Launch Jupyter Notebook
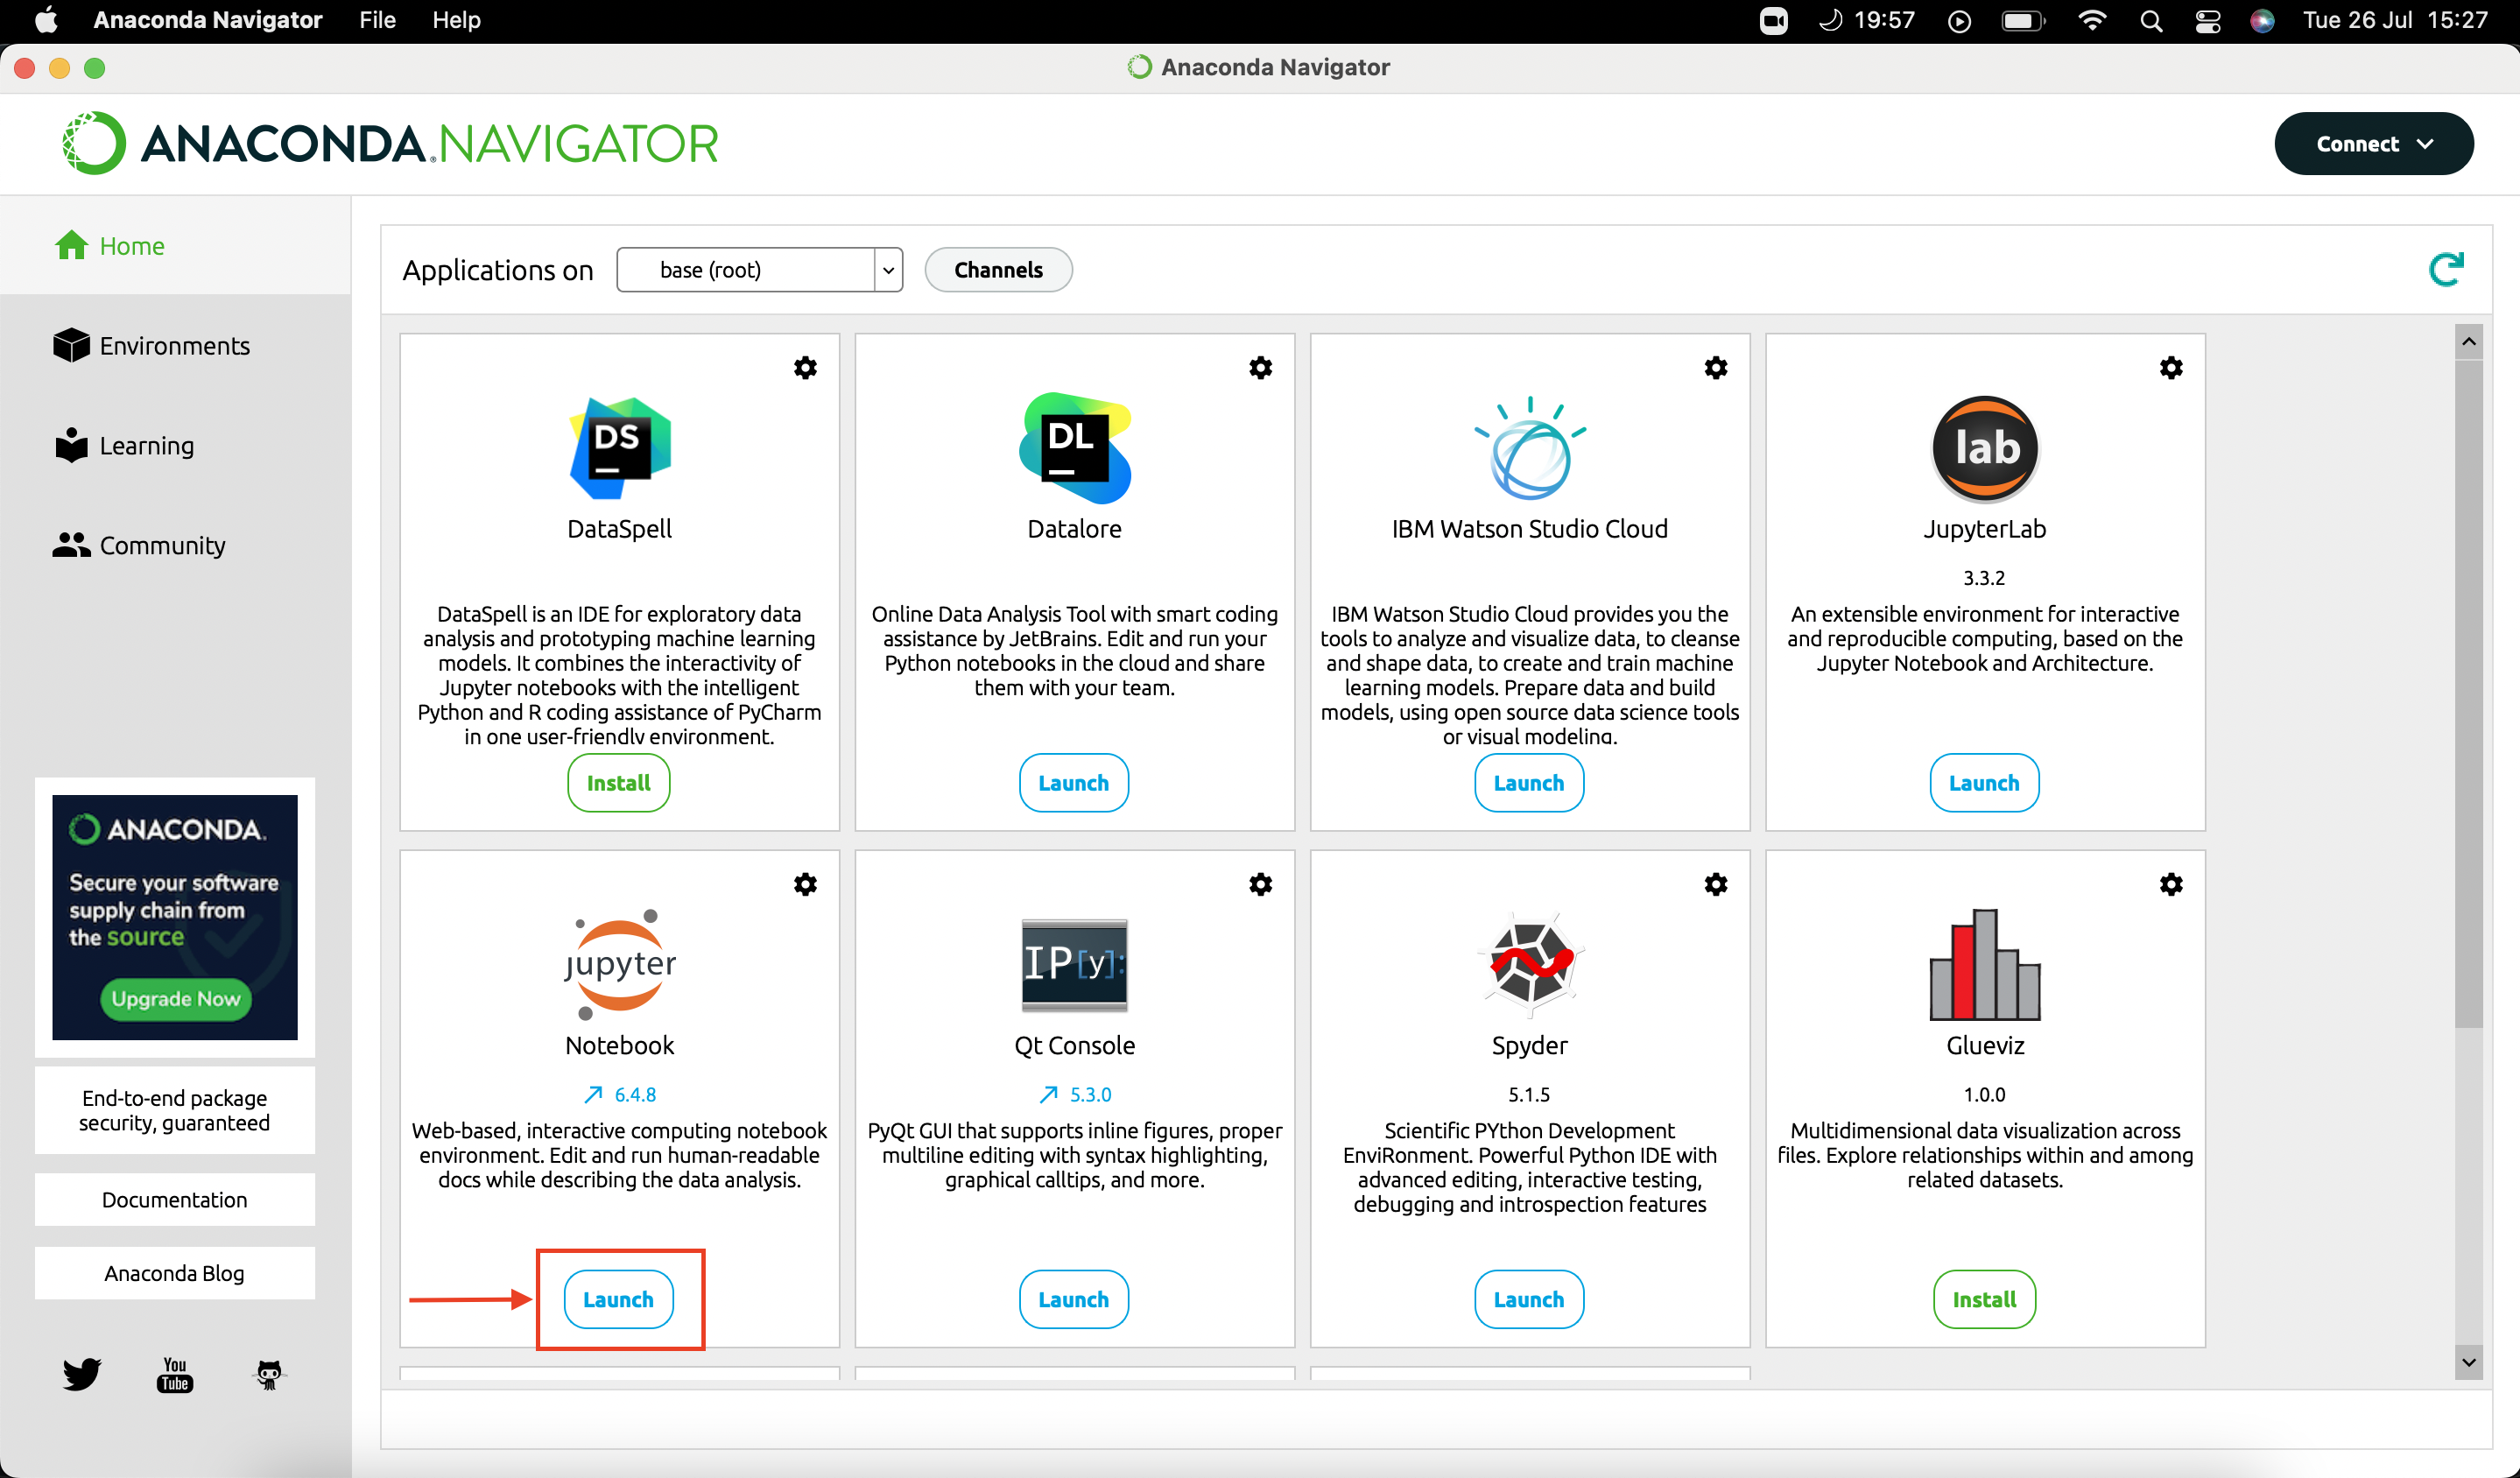Image resolution: width=2520 pixels, height=1478 pixels. coord(618,1299)
